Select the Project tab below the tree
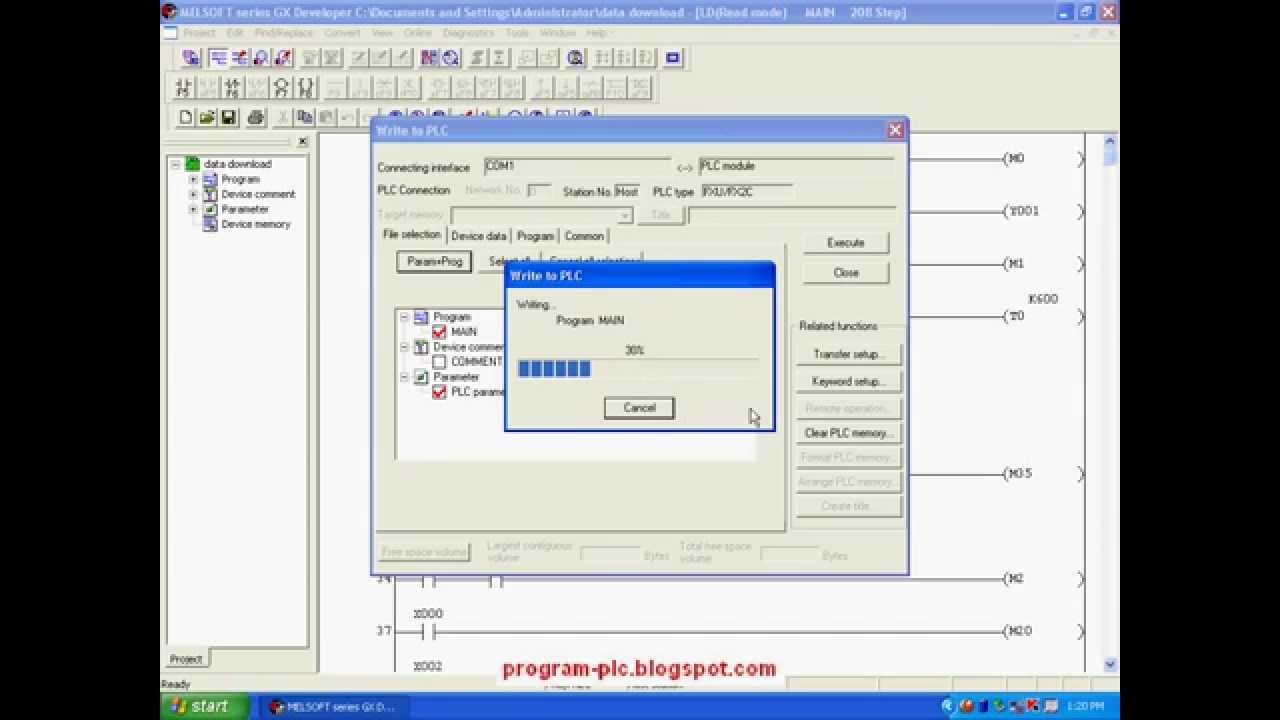Screen dimensions: 1280x720 tap(186, 659)
